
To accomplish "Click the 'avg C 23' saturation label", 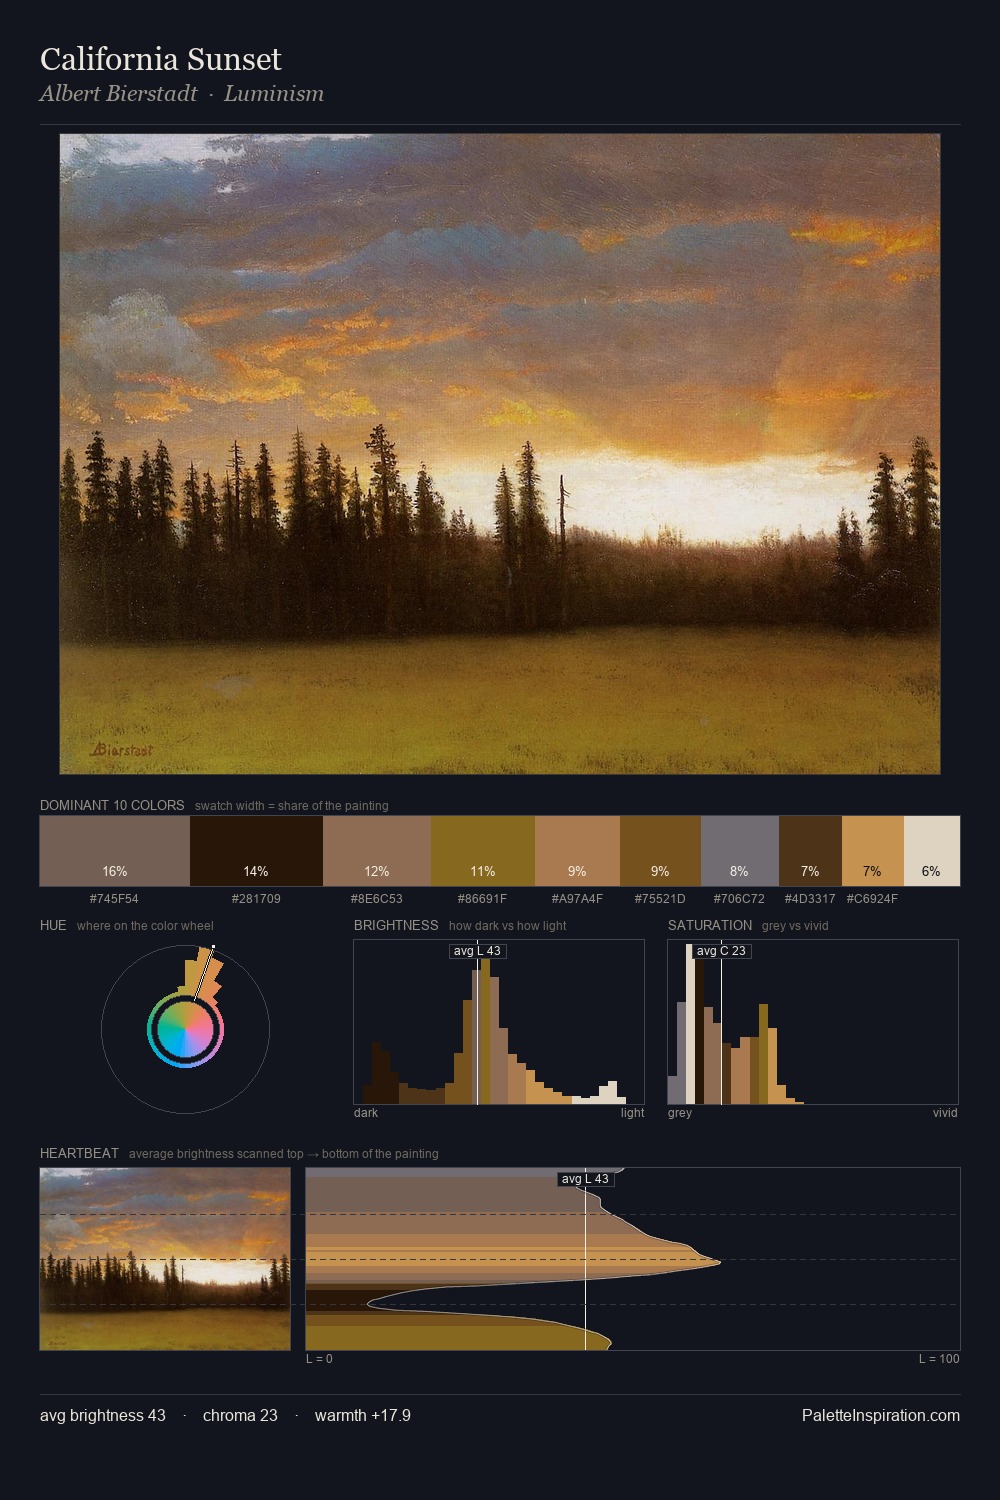I will (721, 951).
